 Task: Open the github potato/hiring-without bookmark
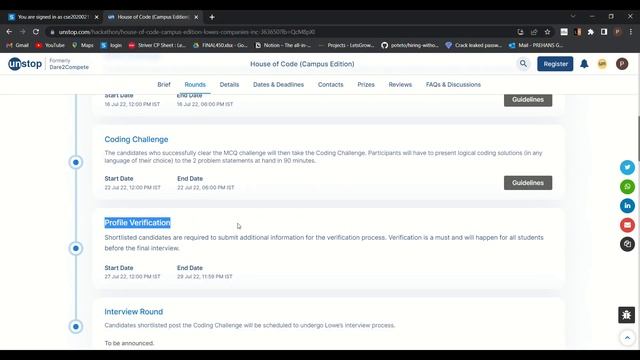click(410, 45)
